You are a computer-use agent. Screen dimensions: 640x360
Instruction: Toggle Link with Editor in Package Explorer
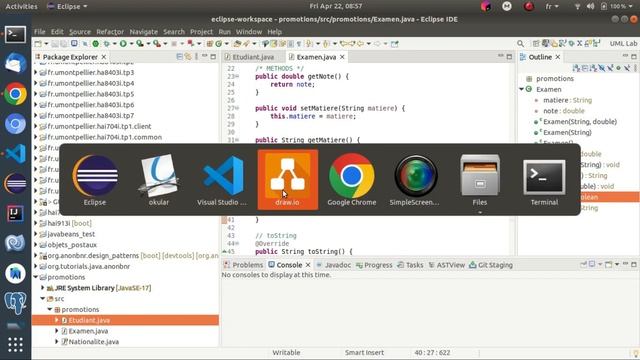tap(187, 57)
